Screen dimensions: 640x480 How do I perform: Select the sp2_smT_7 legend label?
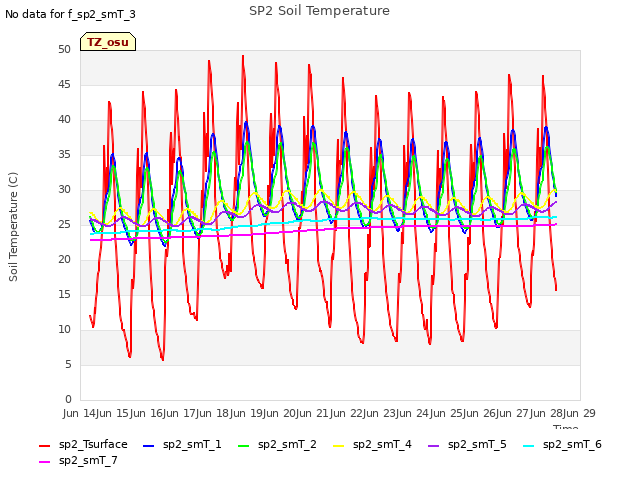click(88, 460)
